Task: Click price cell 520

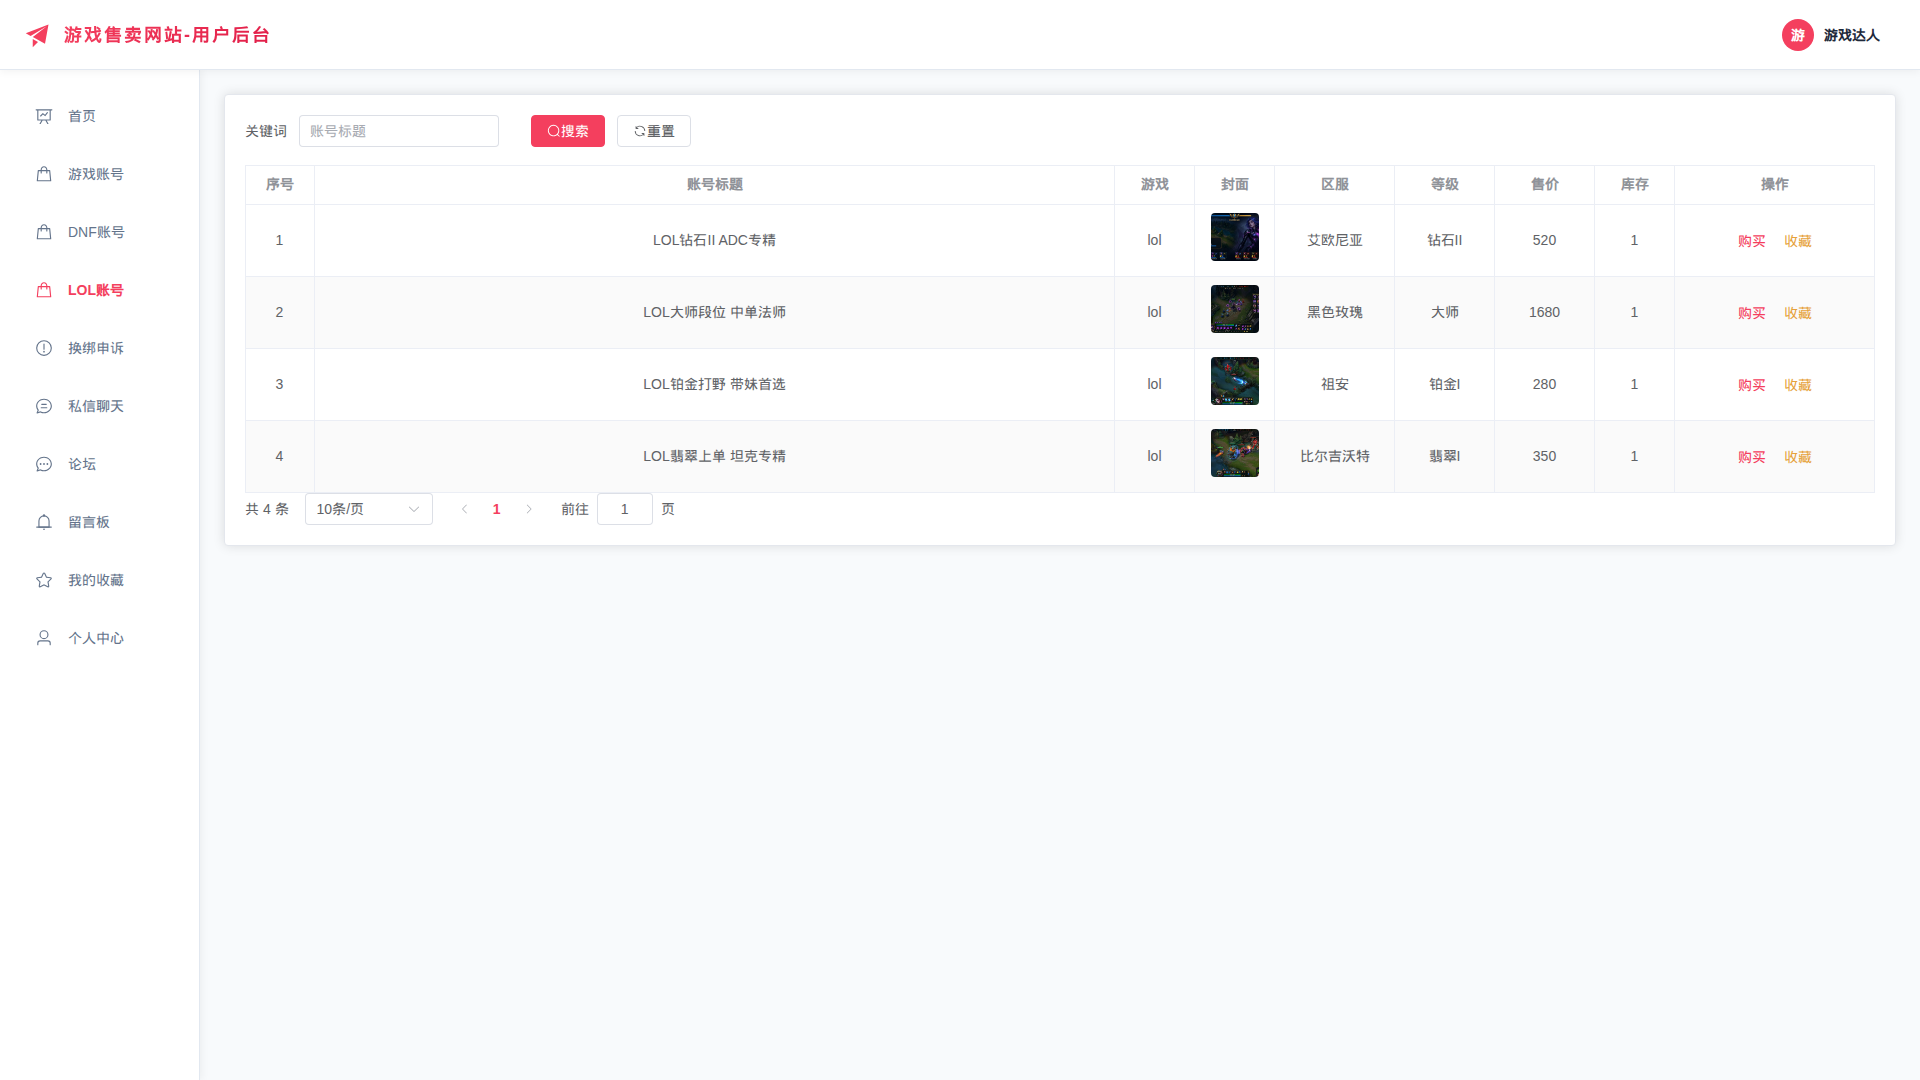Action: tap(1544, 240)
